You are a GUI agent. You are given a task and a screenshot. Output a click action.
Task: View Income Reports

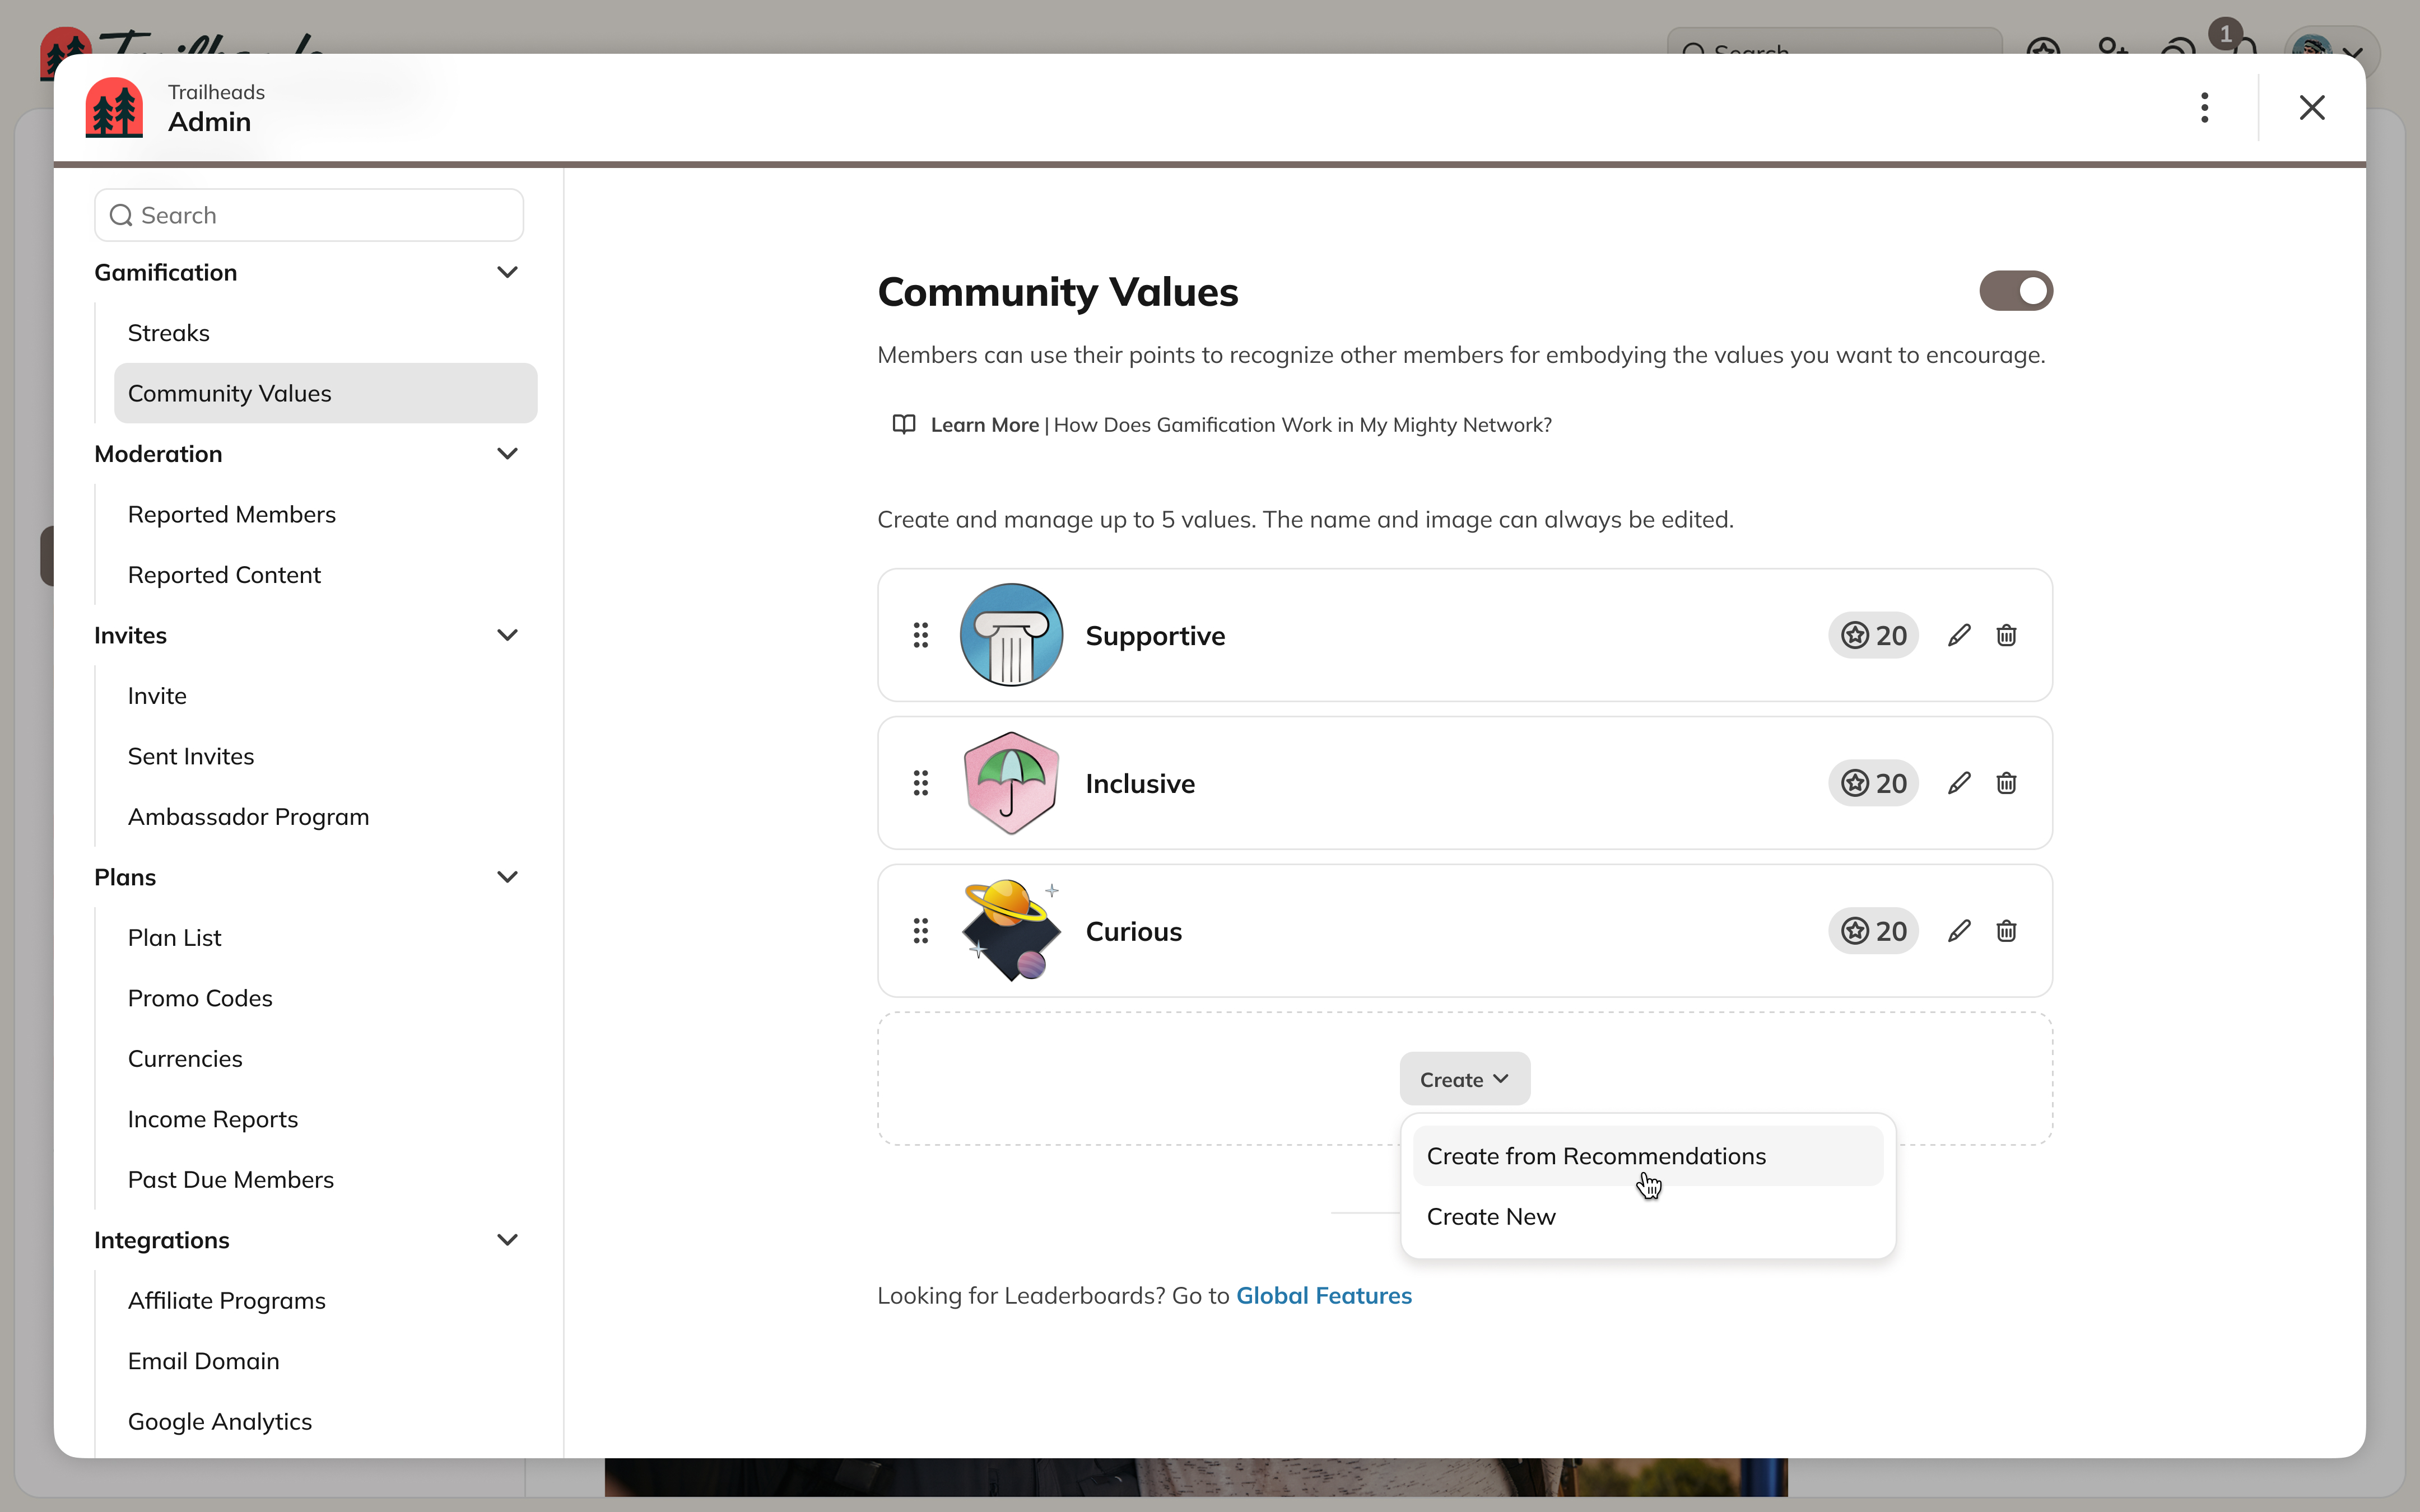click(x=325, y=1119)
